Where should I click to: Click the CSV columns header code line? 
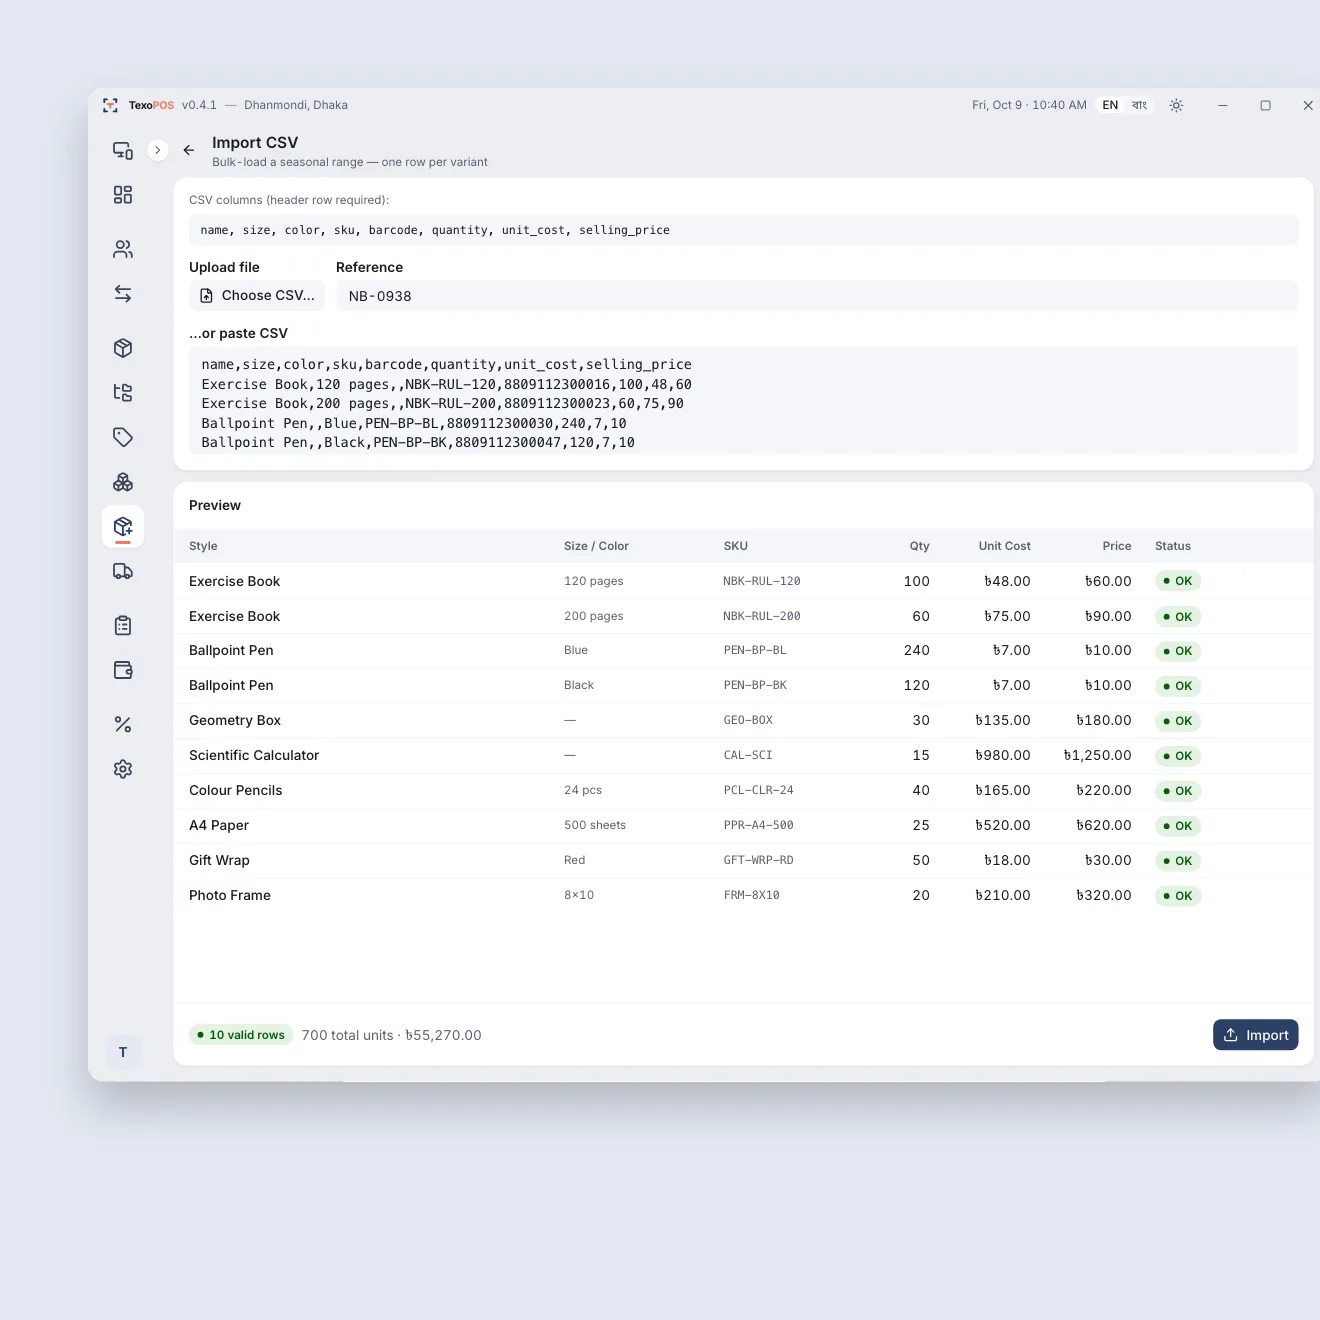coord(743,230)
